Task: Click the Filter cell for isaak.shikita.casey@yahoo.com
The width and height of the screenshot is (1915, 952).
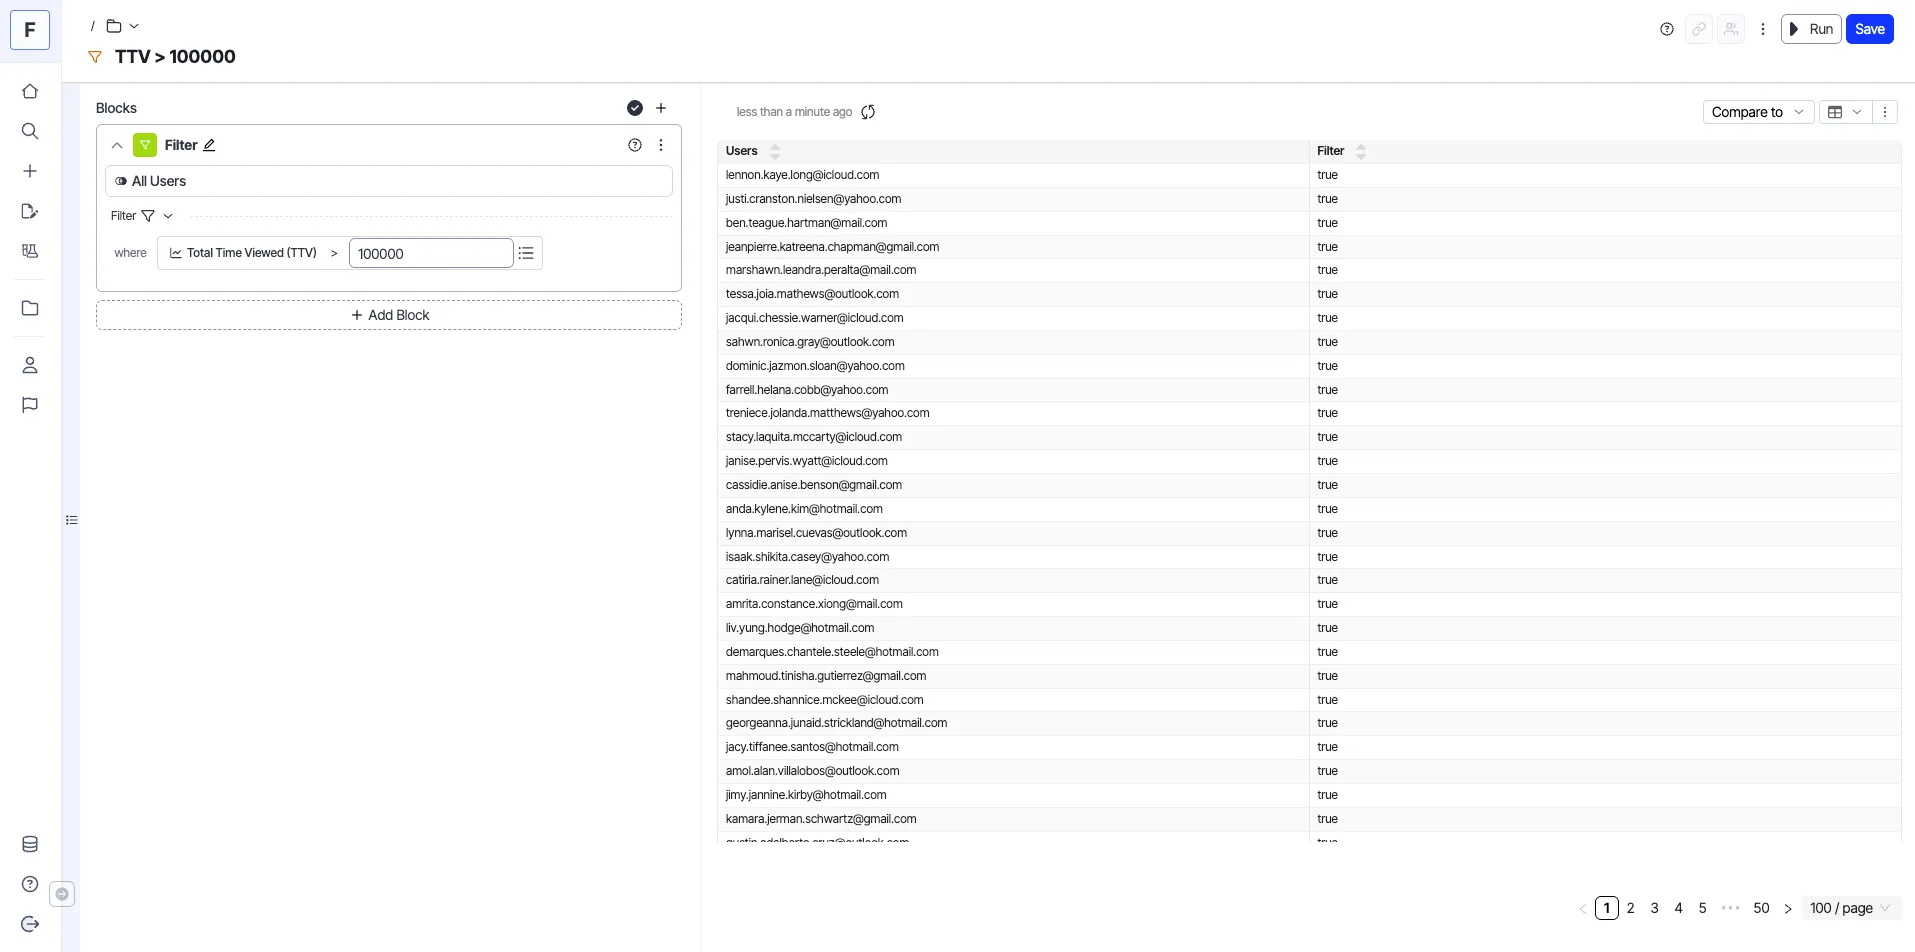Action: tap(1605, 557)
